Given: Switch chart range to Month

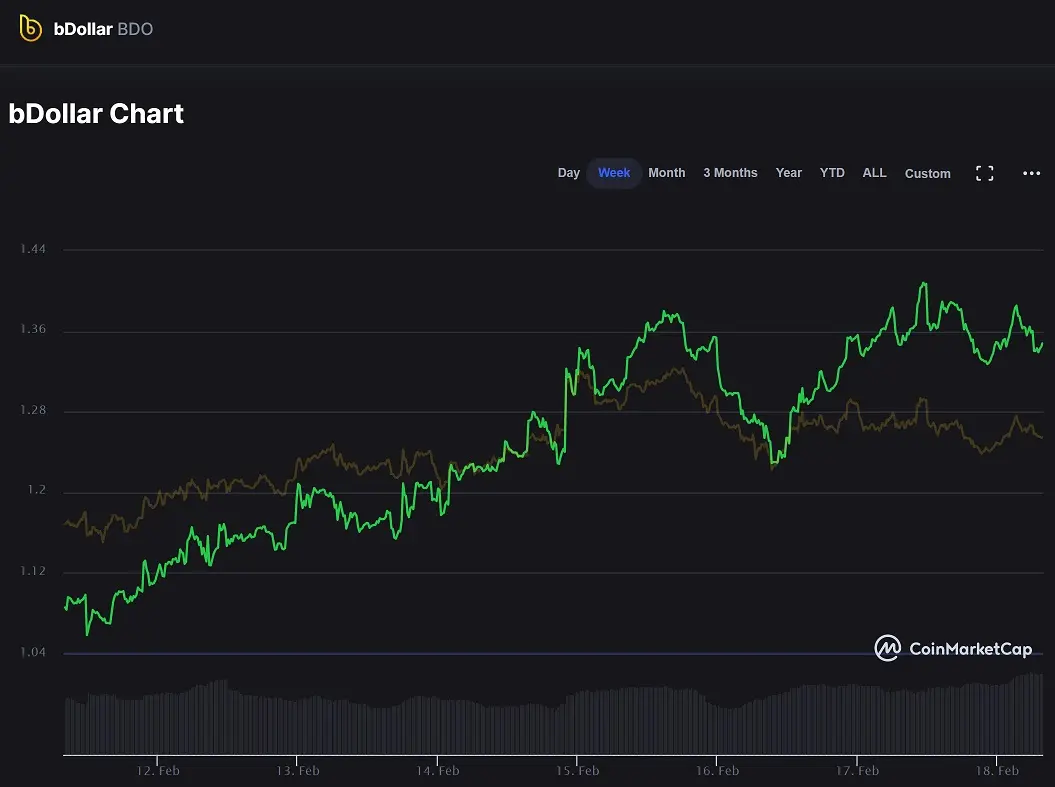Looking at the screenshot, I should (667, 173).
